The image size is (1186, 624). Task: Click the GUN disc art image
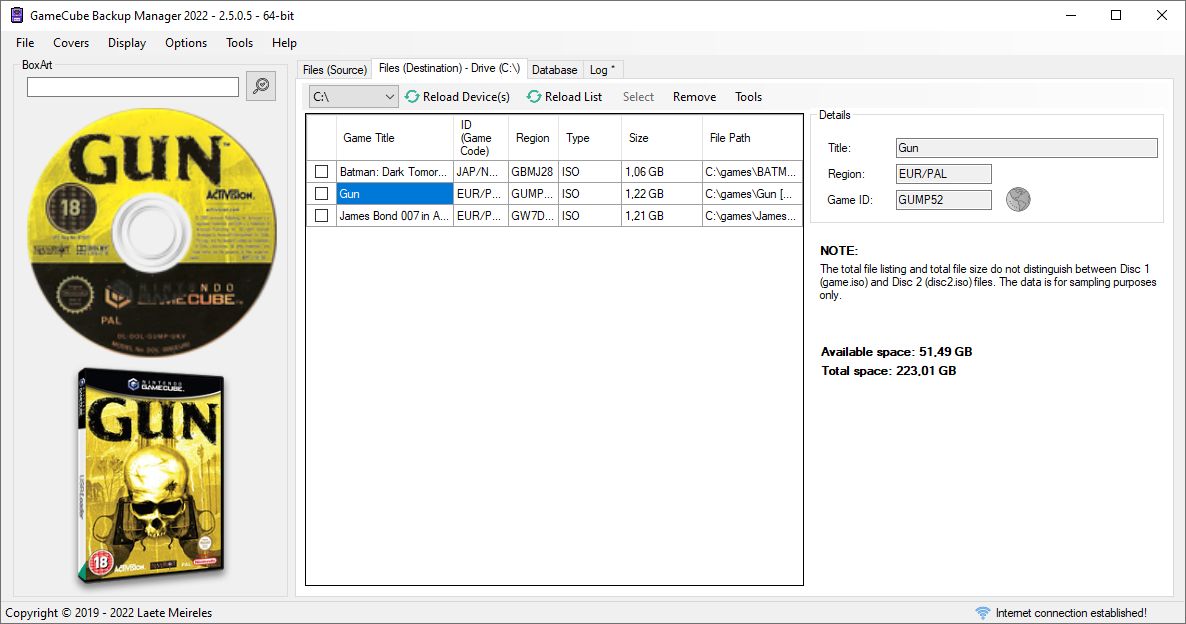[x=152, y=232]
